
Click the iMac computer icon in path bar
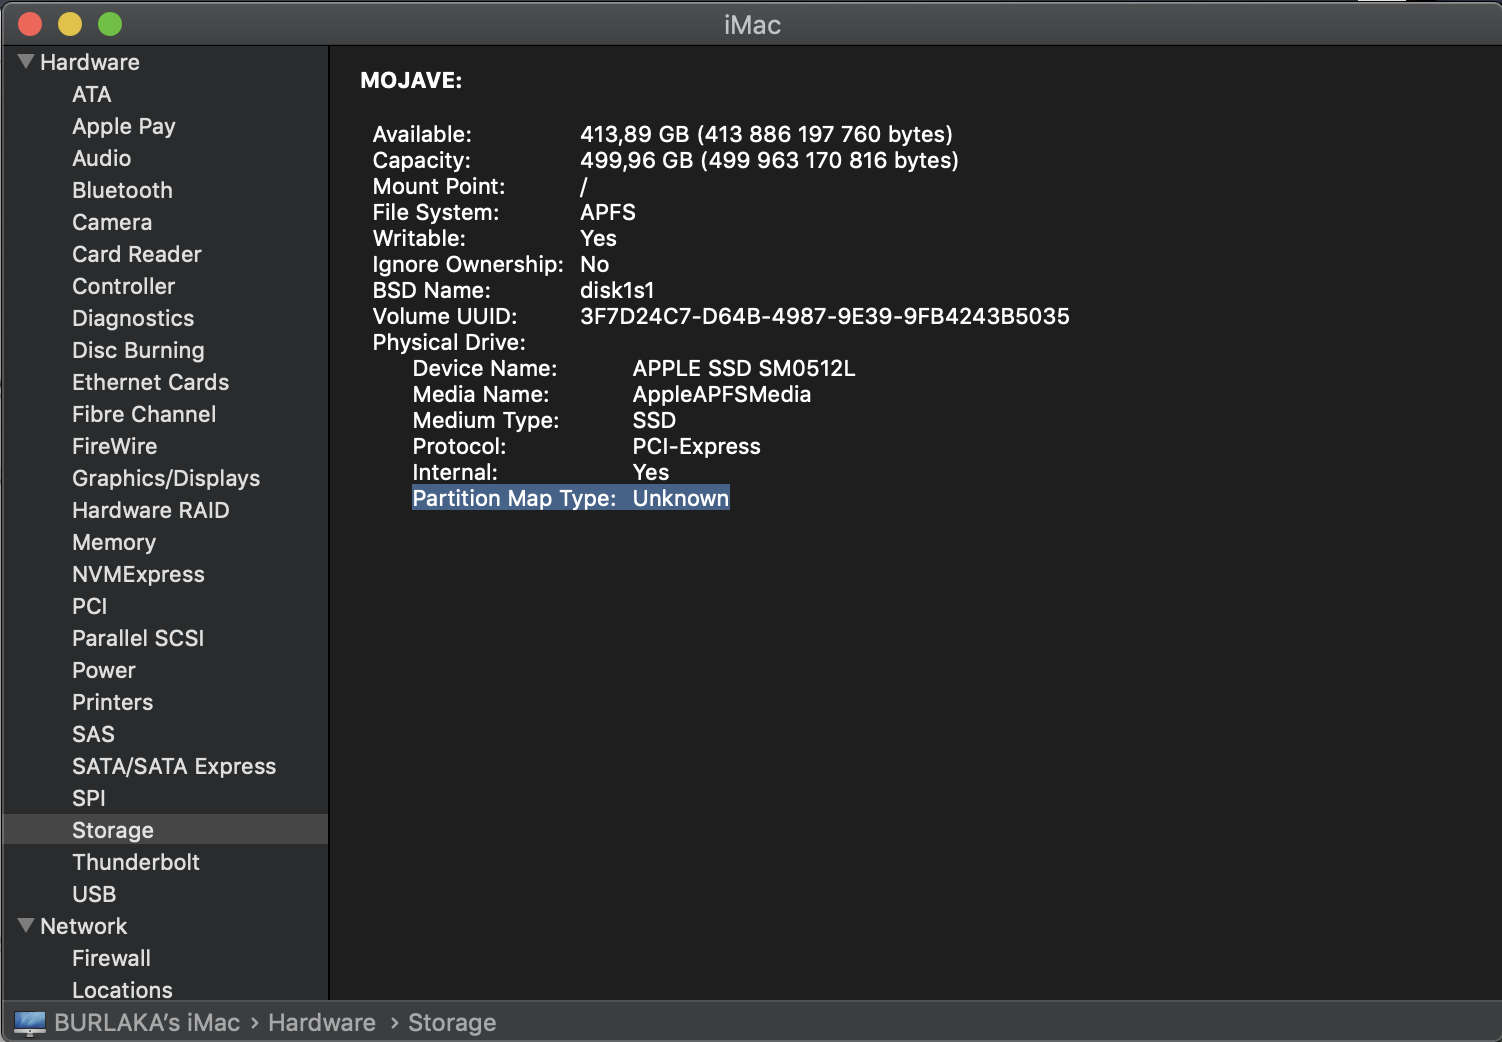(x=30, y=1023)
